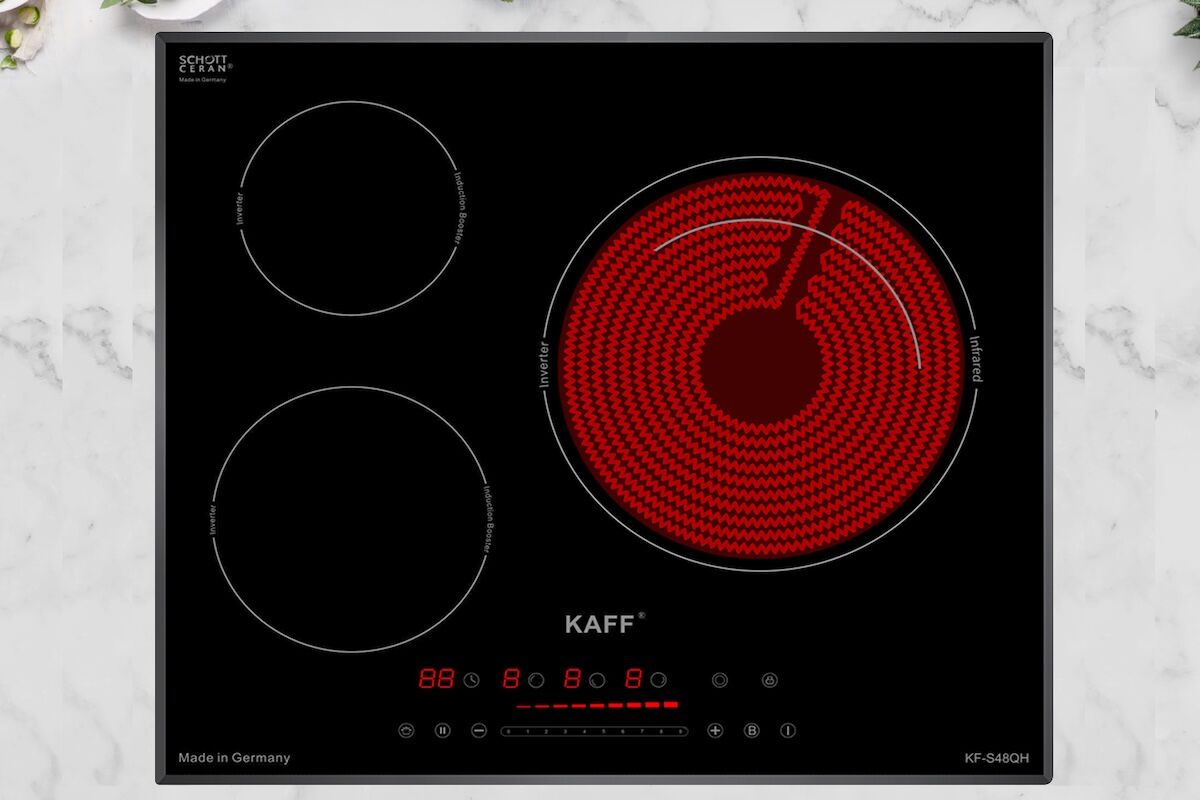Image resolution: width=1200 pixels, height=800 pixels.
Task: Tap number 9 on the power slider
Action: [680, 731]
